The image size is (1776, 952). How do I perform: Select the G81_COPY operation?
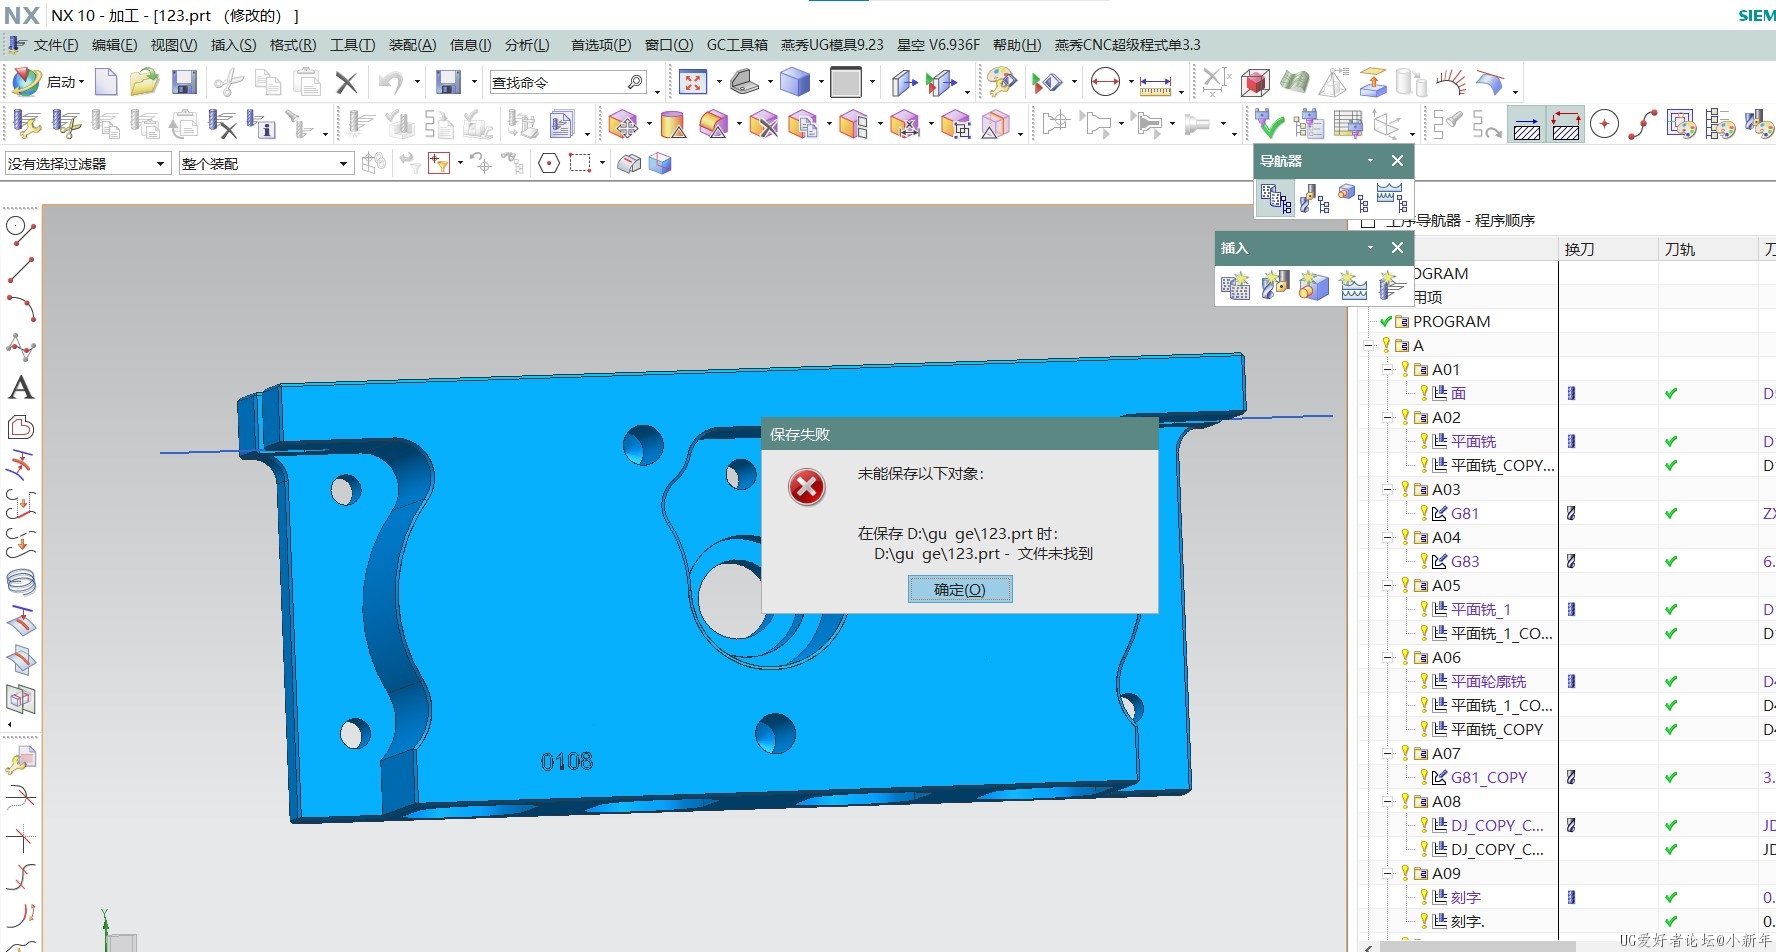(x=1489, y=778)
